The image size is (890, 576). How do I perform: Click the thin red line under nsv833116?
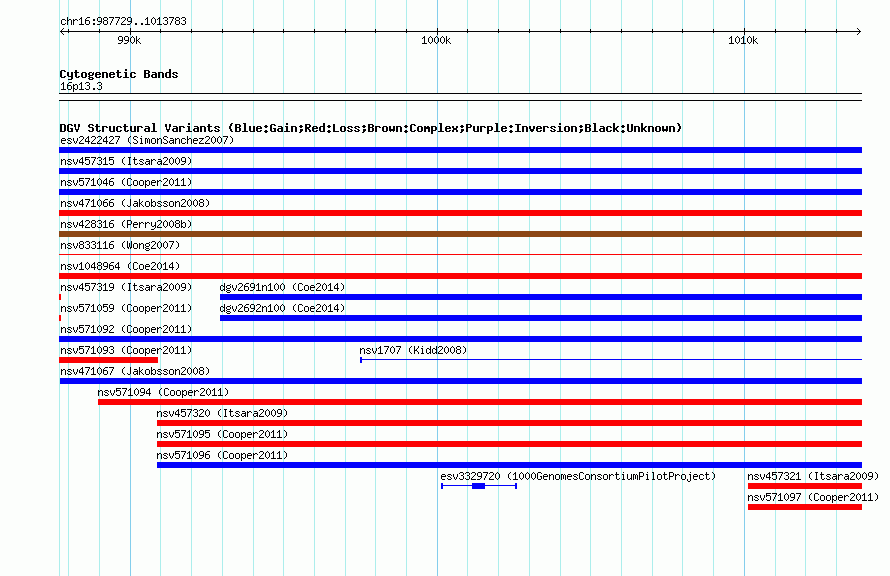pyautogui.click(x=460, y=255)
